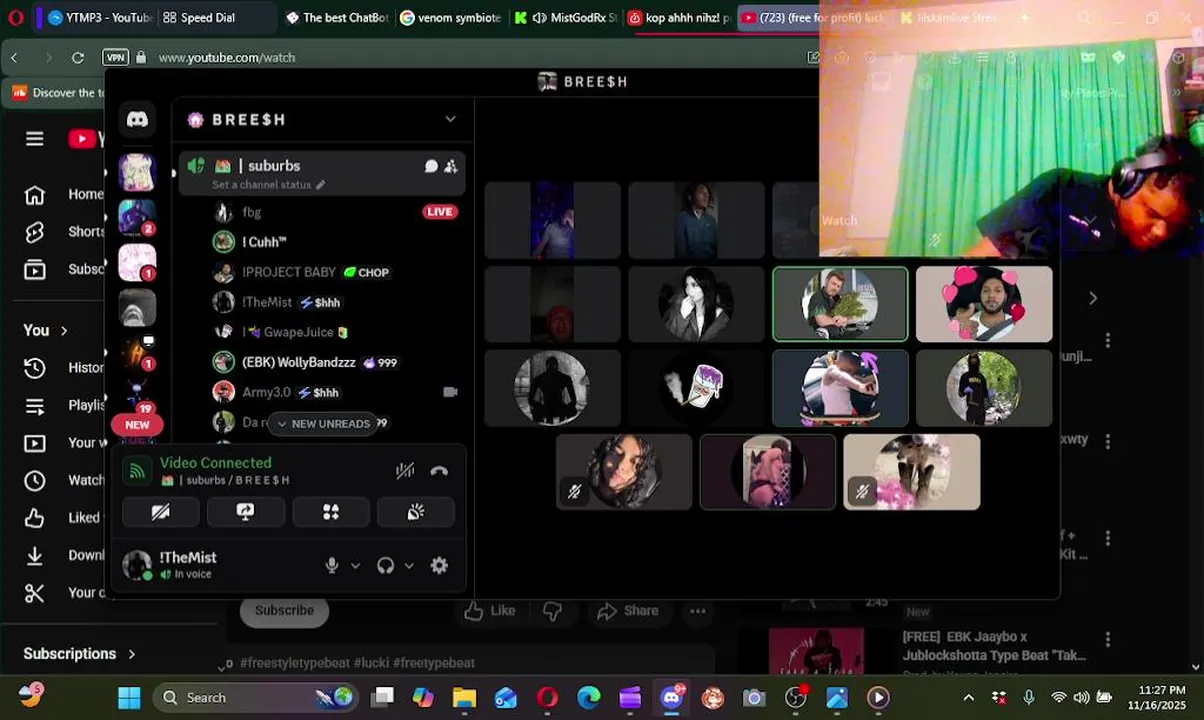The width and height of the screenshot is (1204, 720).
Task: Switch to venom symbiote tab
Action: pyautogui.click(x=451, y=18)
